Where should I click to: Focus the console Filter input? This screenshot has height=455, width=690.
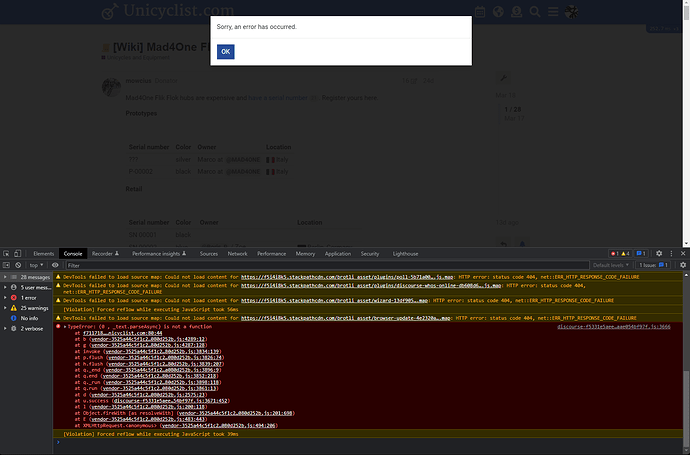[x=327, y=265]
